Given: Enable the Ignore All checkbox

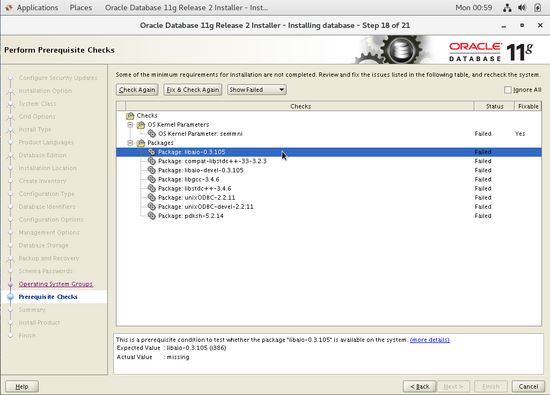Looking at the screenshot, I should coord(508,90).
